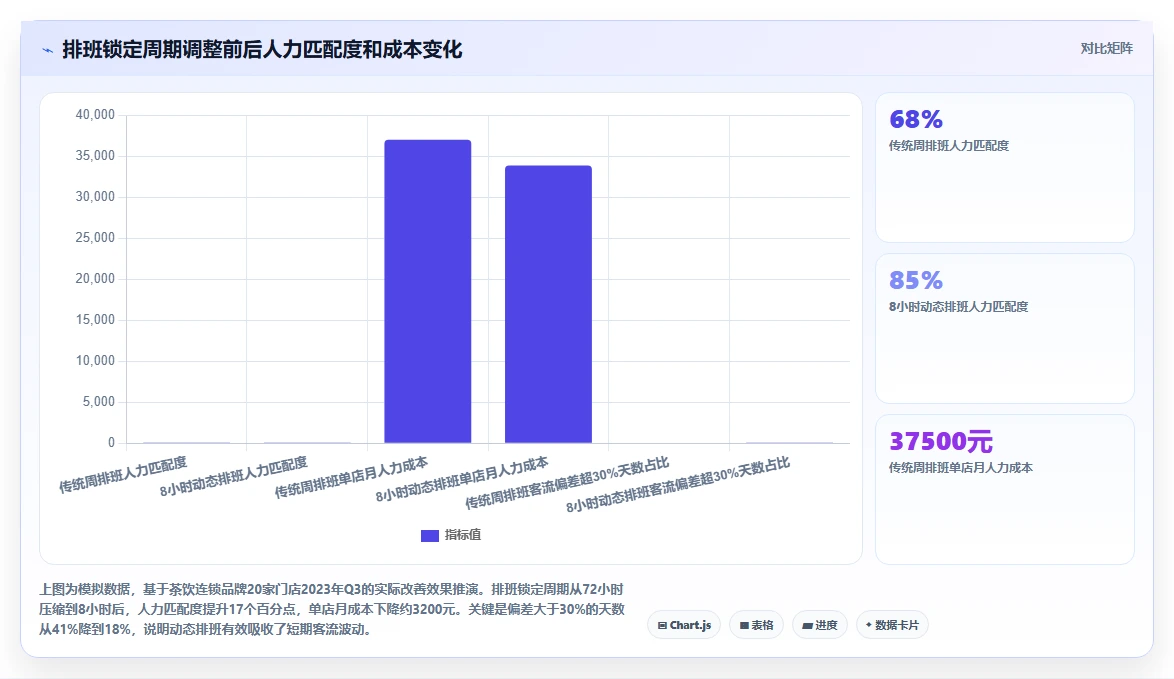The width and height of the screenshot is (1174, 679).
Task: Click the 68% value text
Action: [x=916, y=119]
